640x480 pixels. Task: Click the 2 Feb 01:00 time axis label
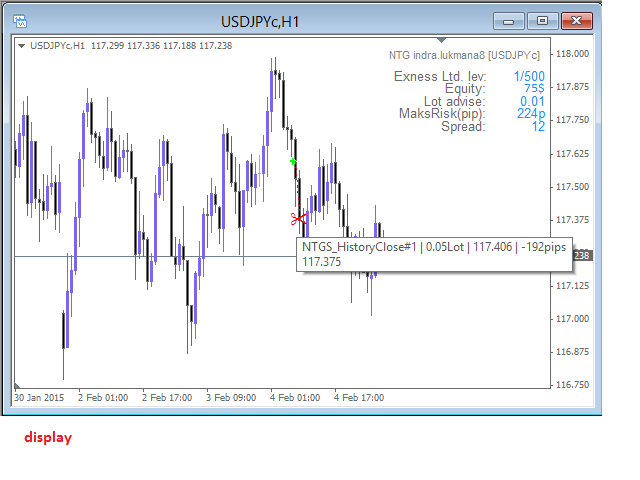tap(103, 398)
